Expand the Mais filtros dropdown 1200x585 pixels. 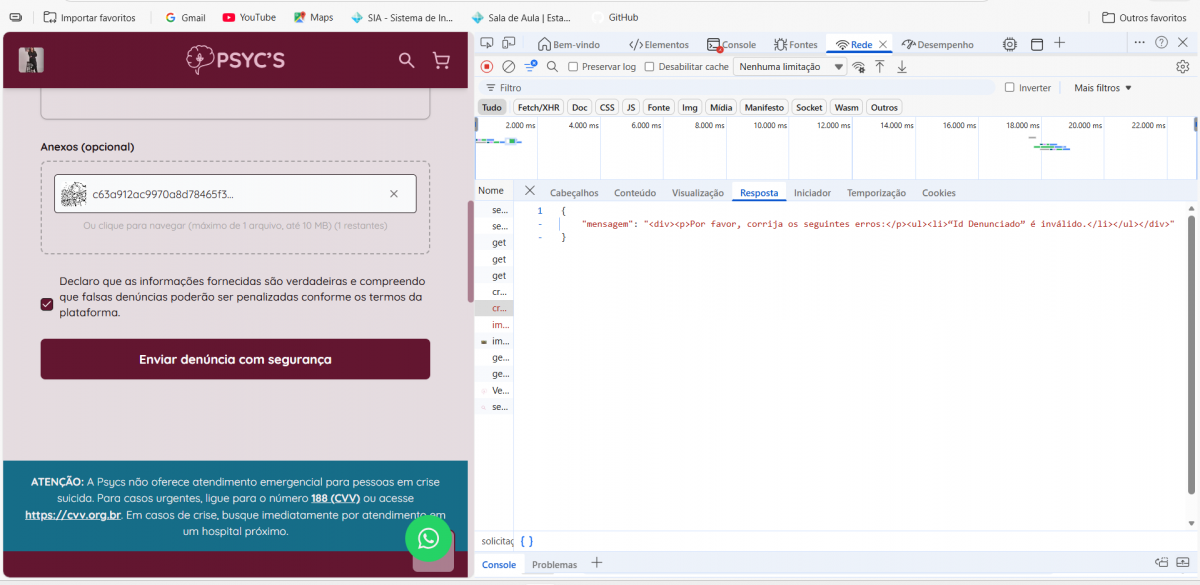click(1102, 88)
